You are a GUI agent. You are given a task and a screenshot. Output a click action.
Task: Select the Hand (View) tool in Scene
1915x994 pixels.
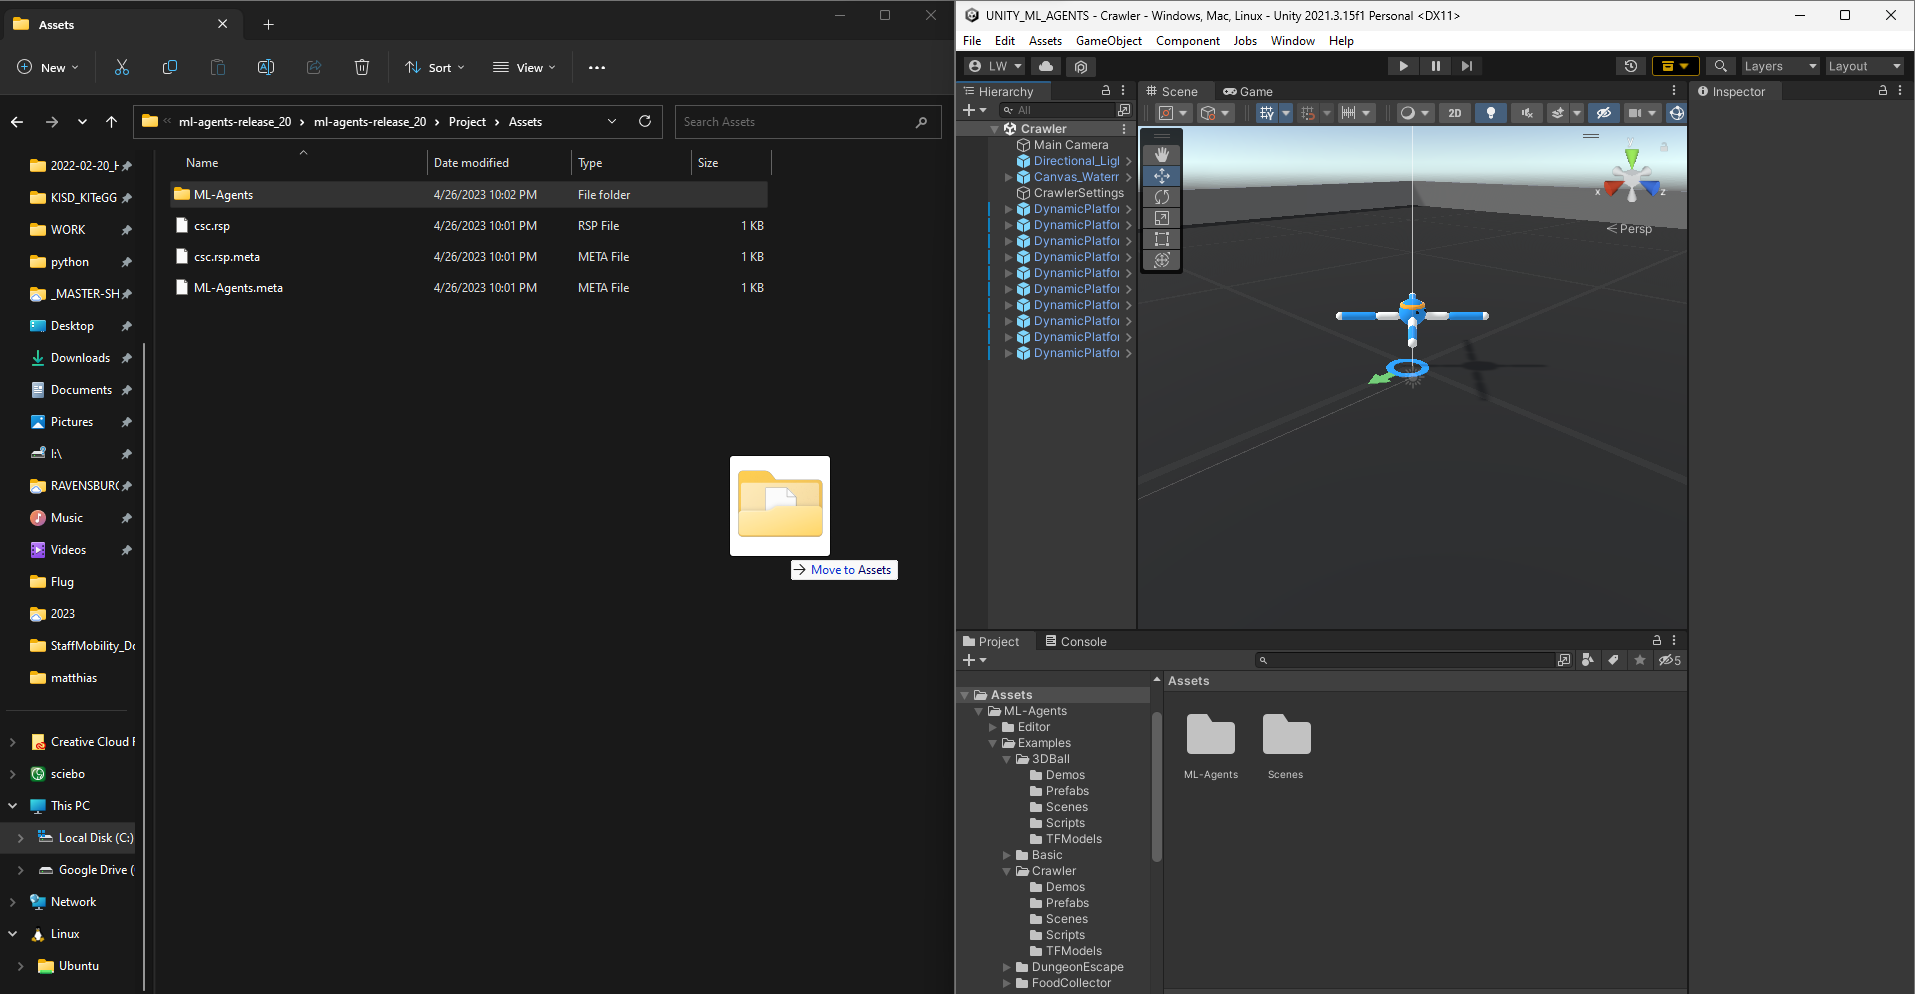coord(1161,155)
